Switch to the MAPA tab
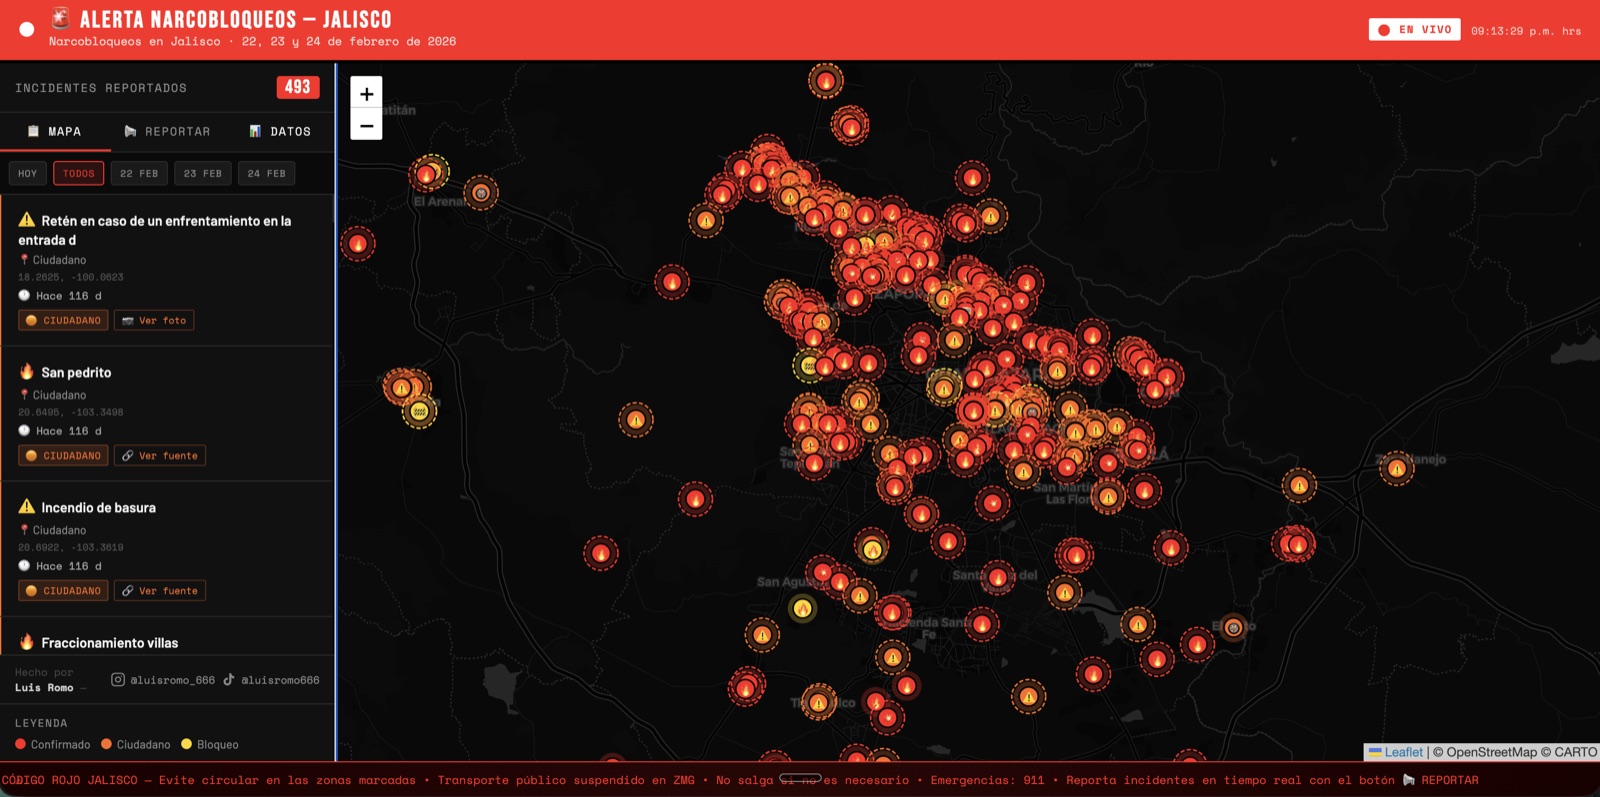1600x797 pixels. [55, 131]
